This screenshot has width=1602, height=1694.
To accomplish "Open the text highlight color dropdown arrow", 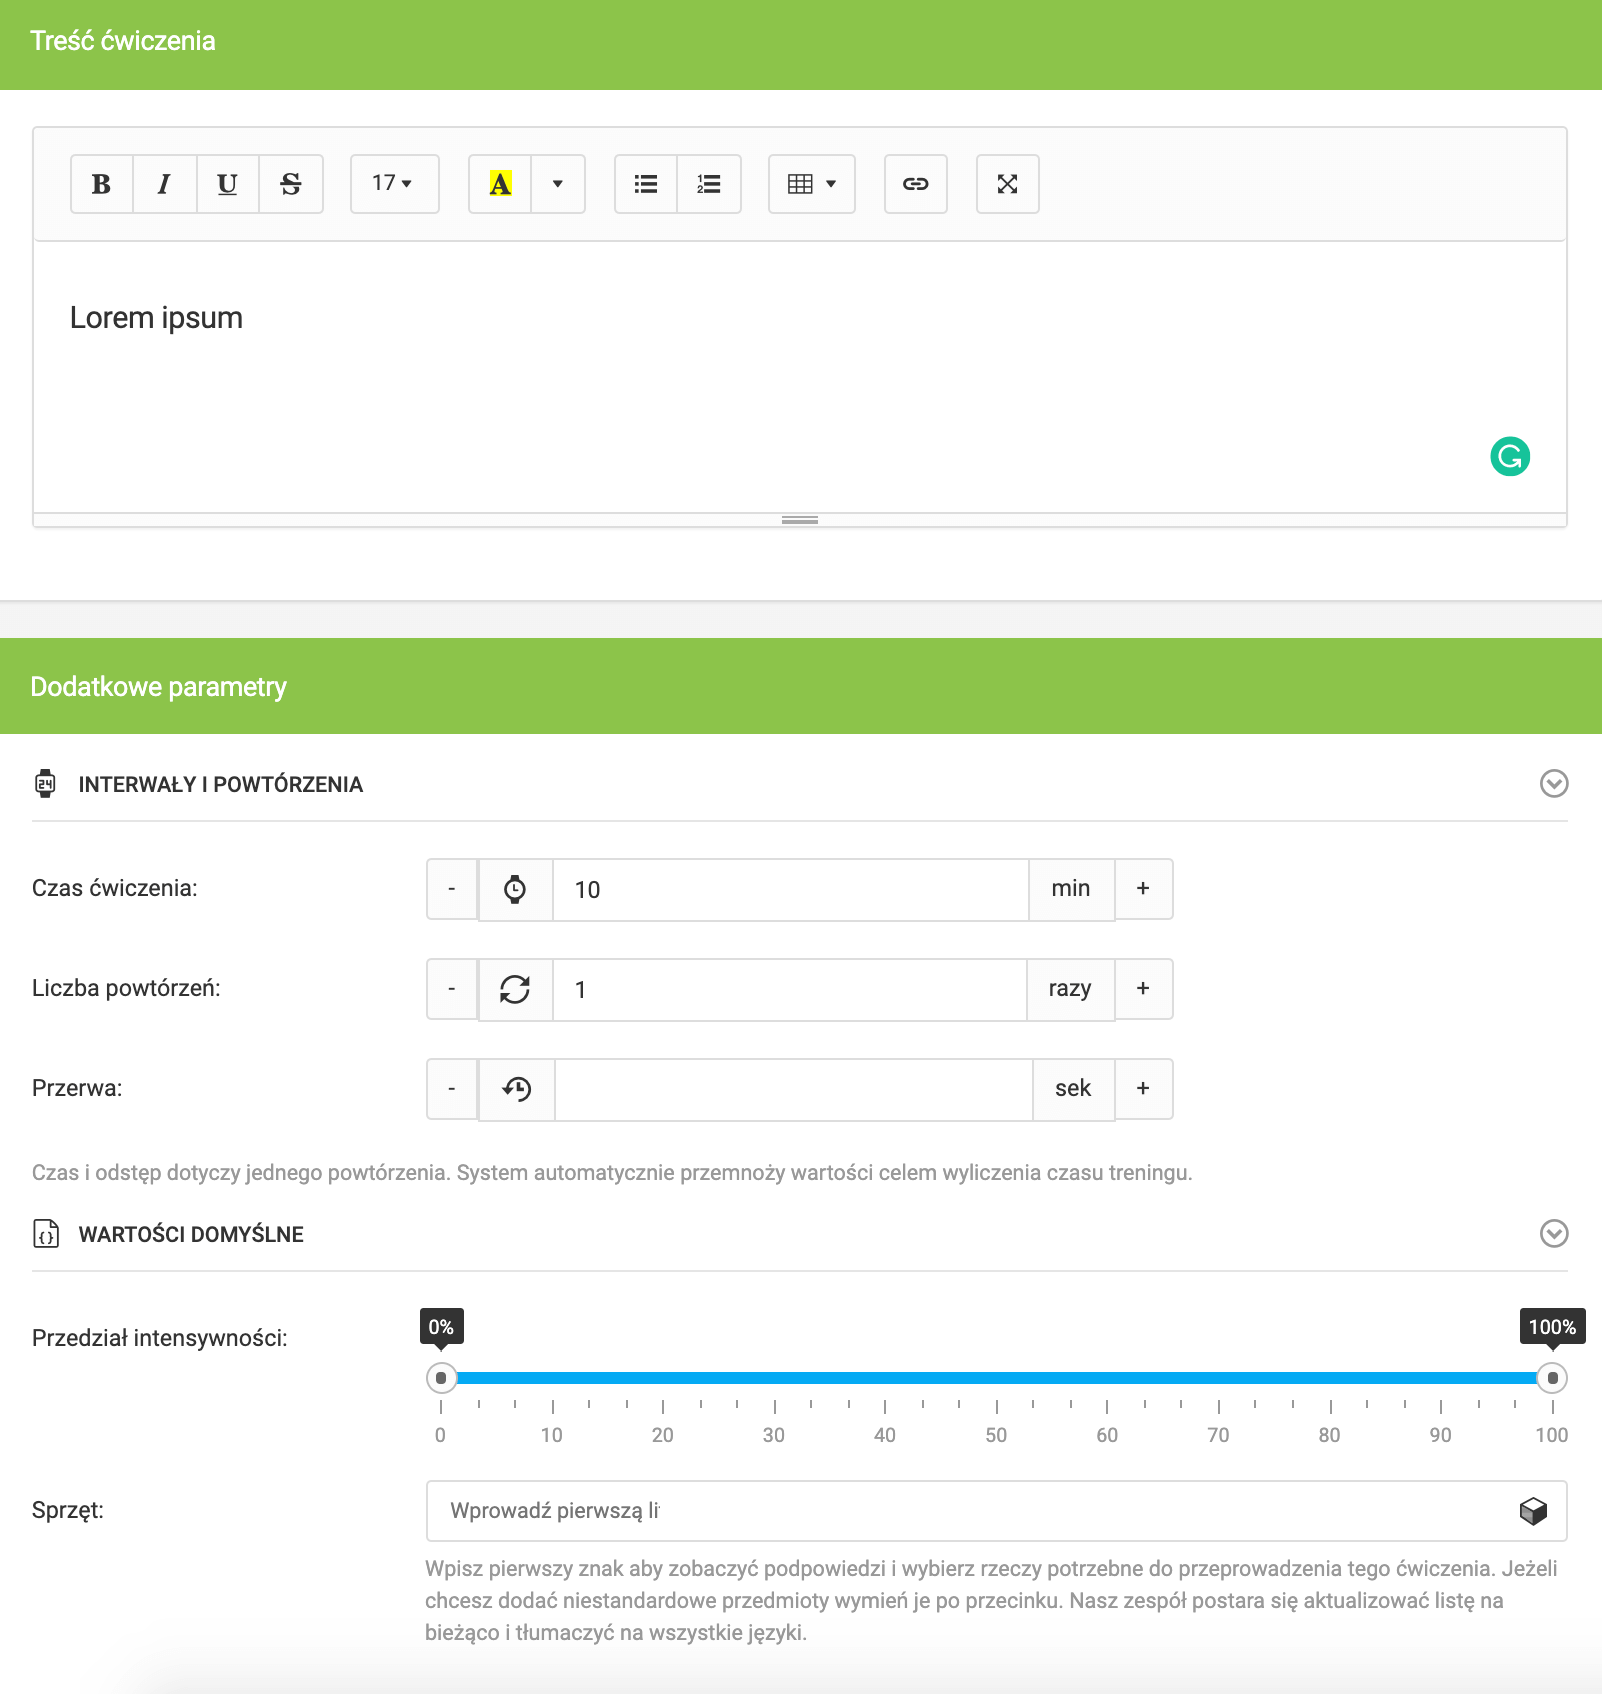I will (558, 184).
